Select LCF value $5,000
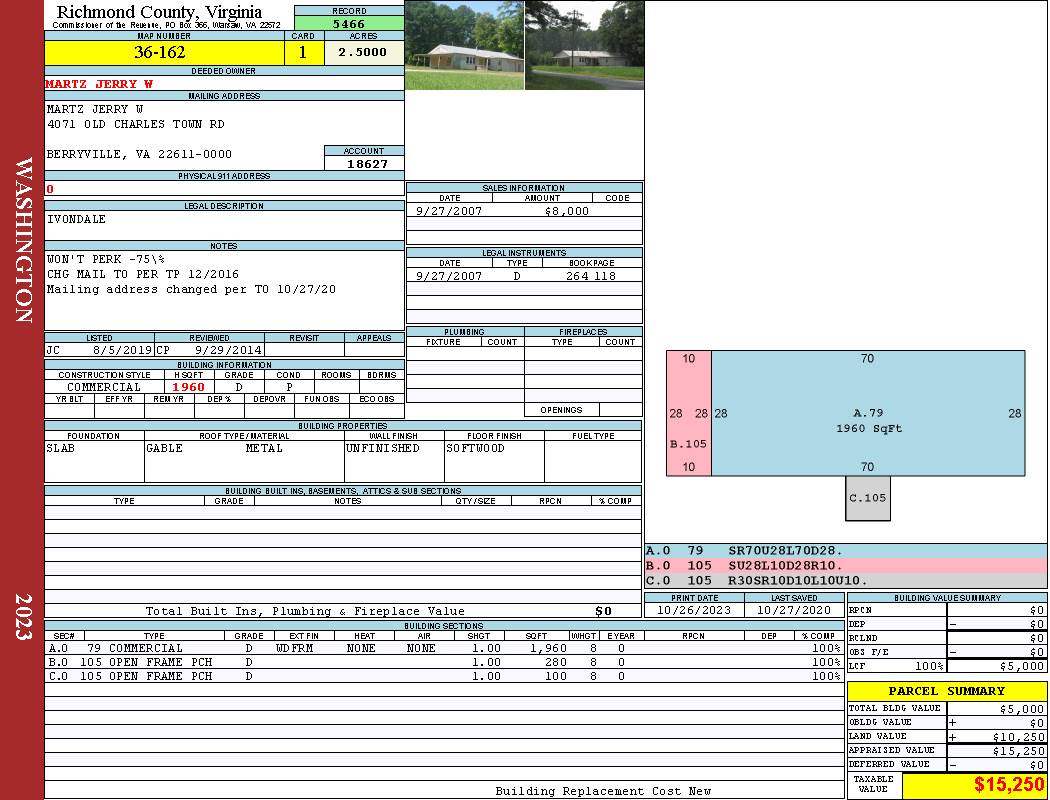The height and width of the screenshot is (800, 1050). coord(1021,666)
